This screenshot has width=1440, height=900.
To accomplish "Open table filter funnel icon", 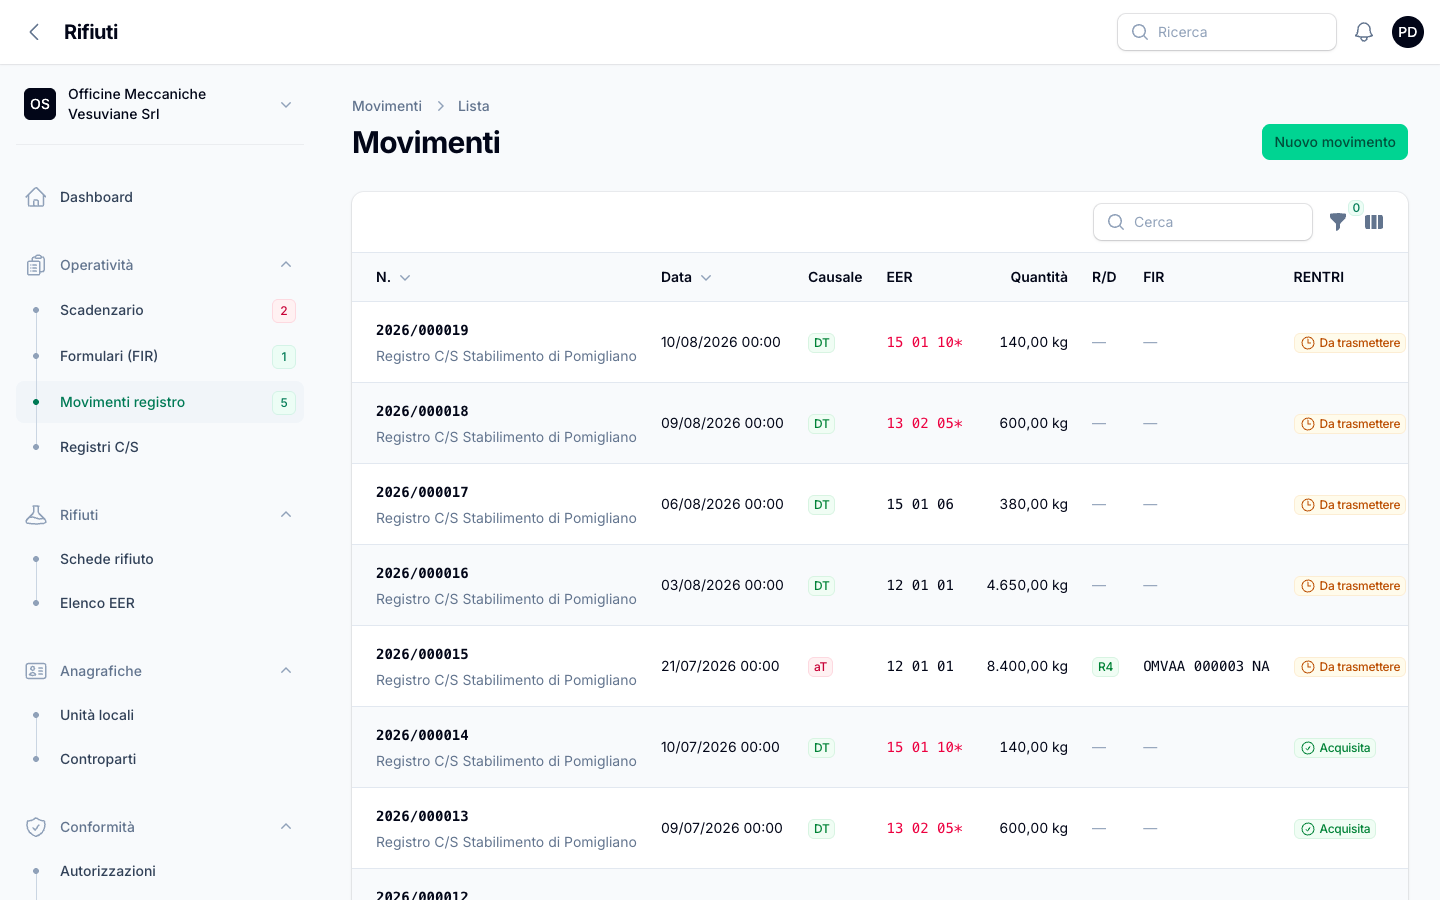I will point(1337,222).
